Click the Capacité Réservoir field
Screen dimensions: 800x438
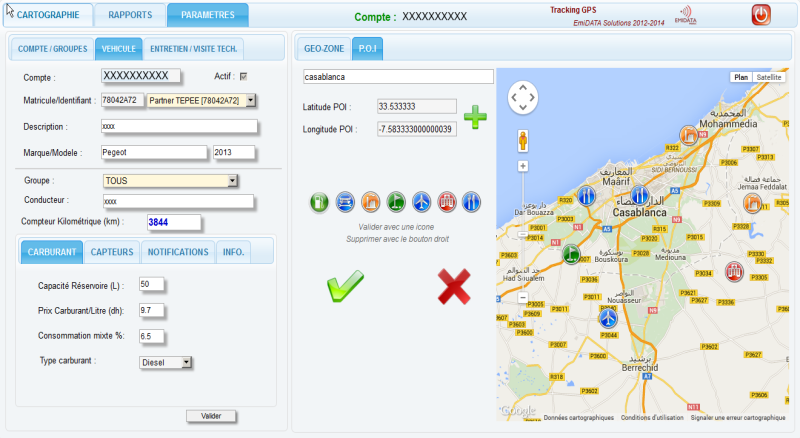152,284
